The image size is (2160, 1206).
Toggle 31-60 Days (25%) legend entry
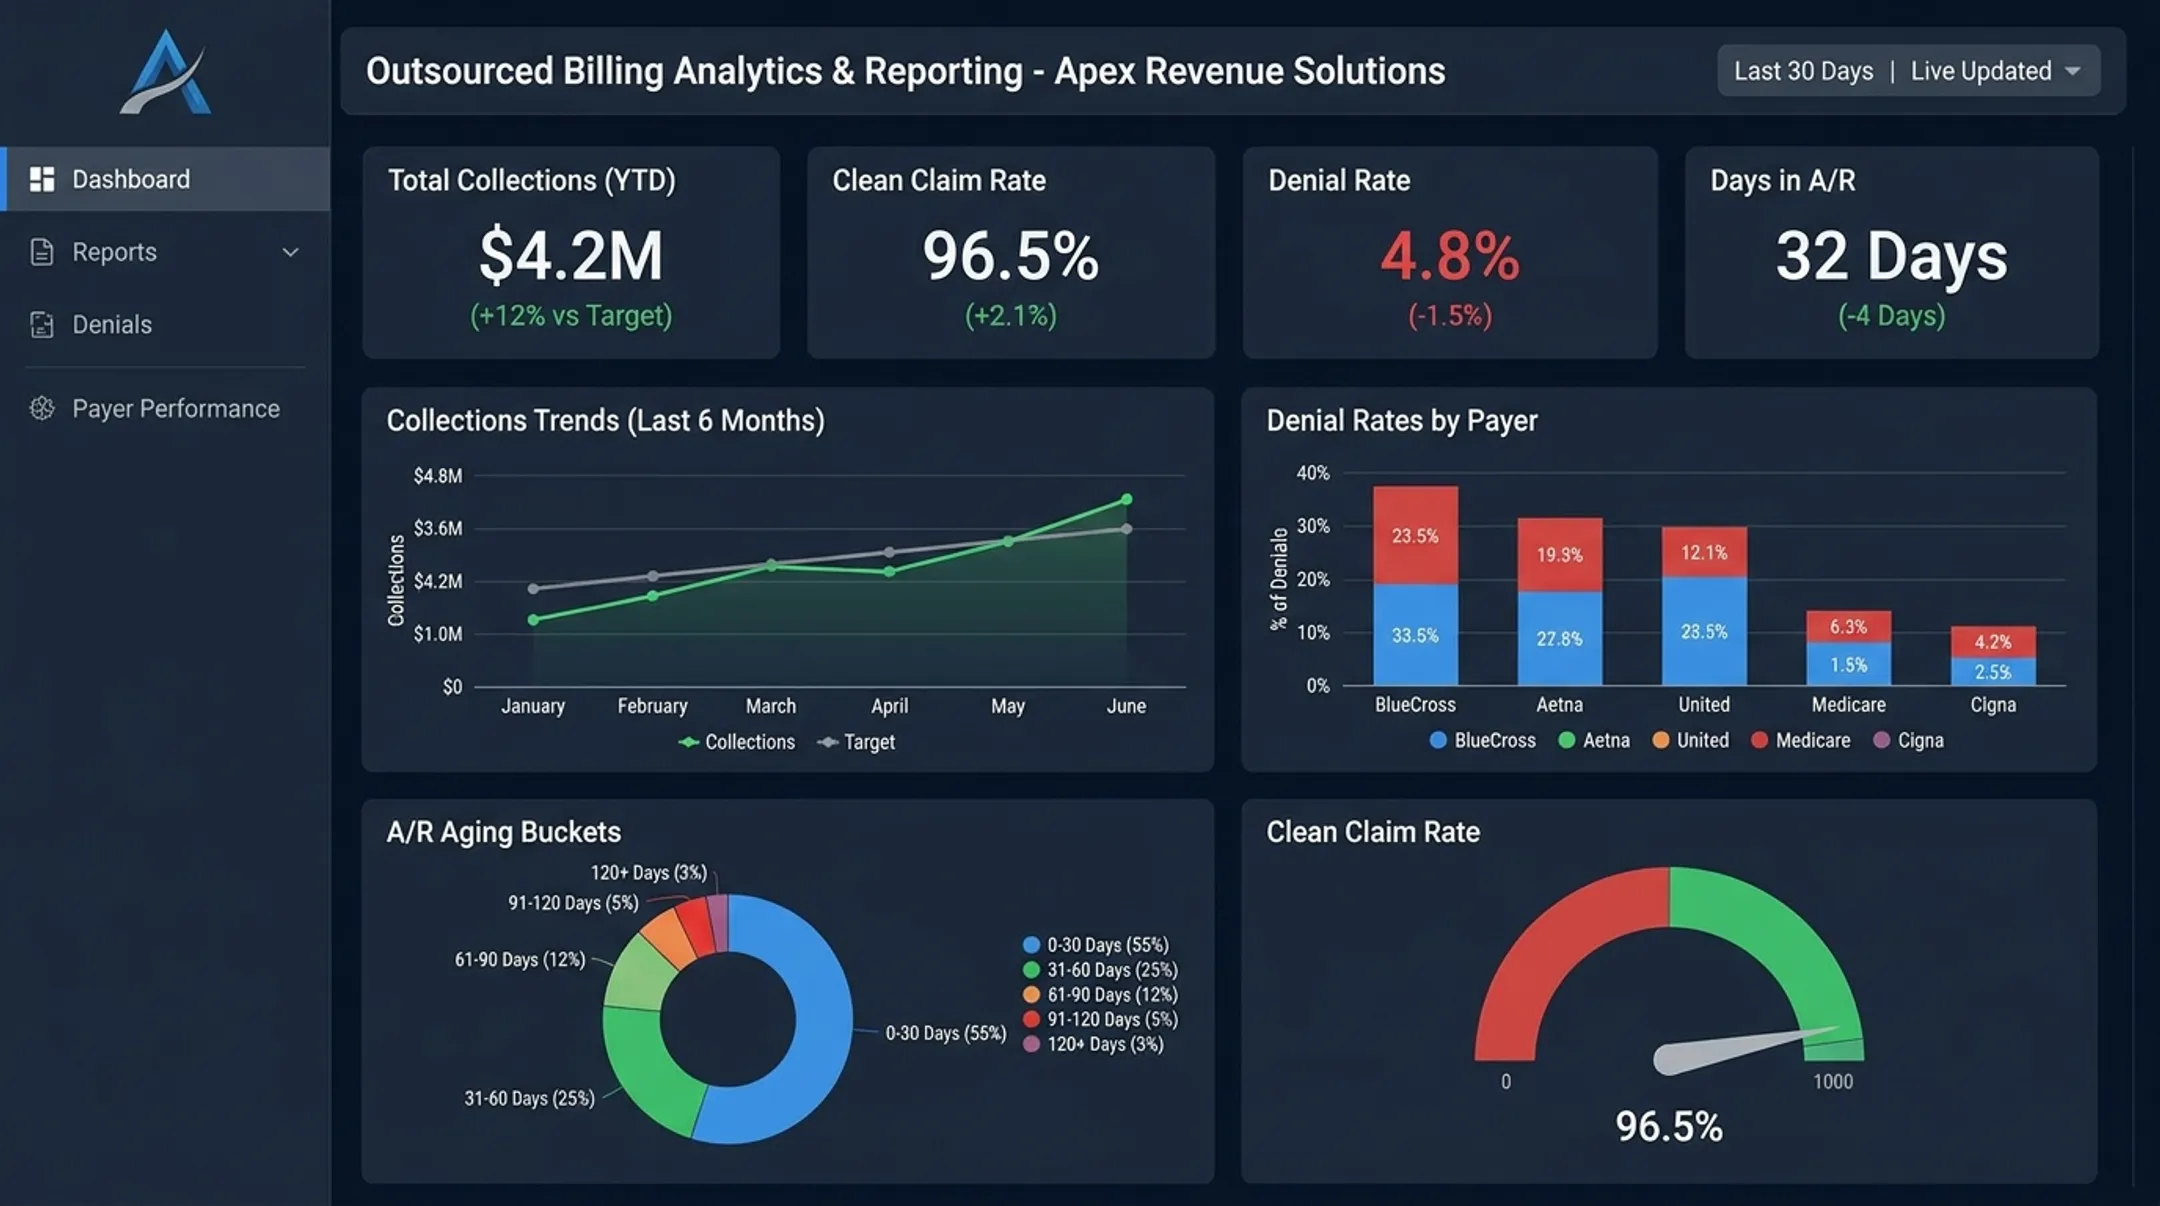[1100, 970]
